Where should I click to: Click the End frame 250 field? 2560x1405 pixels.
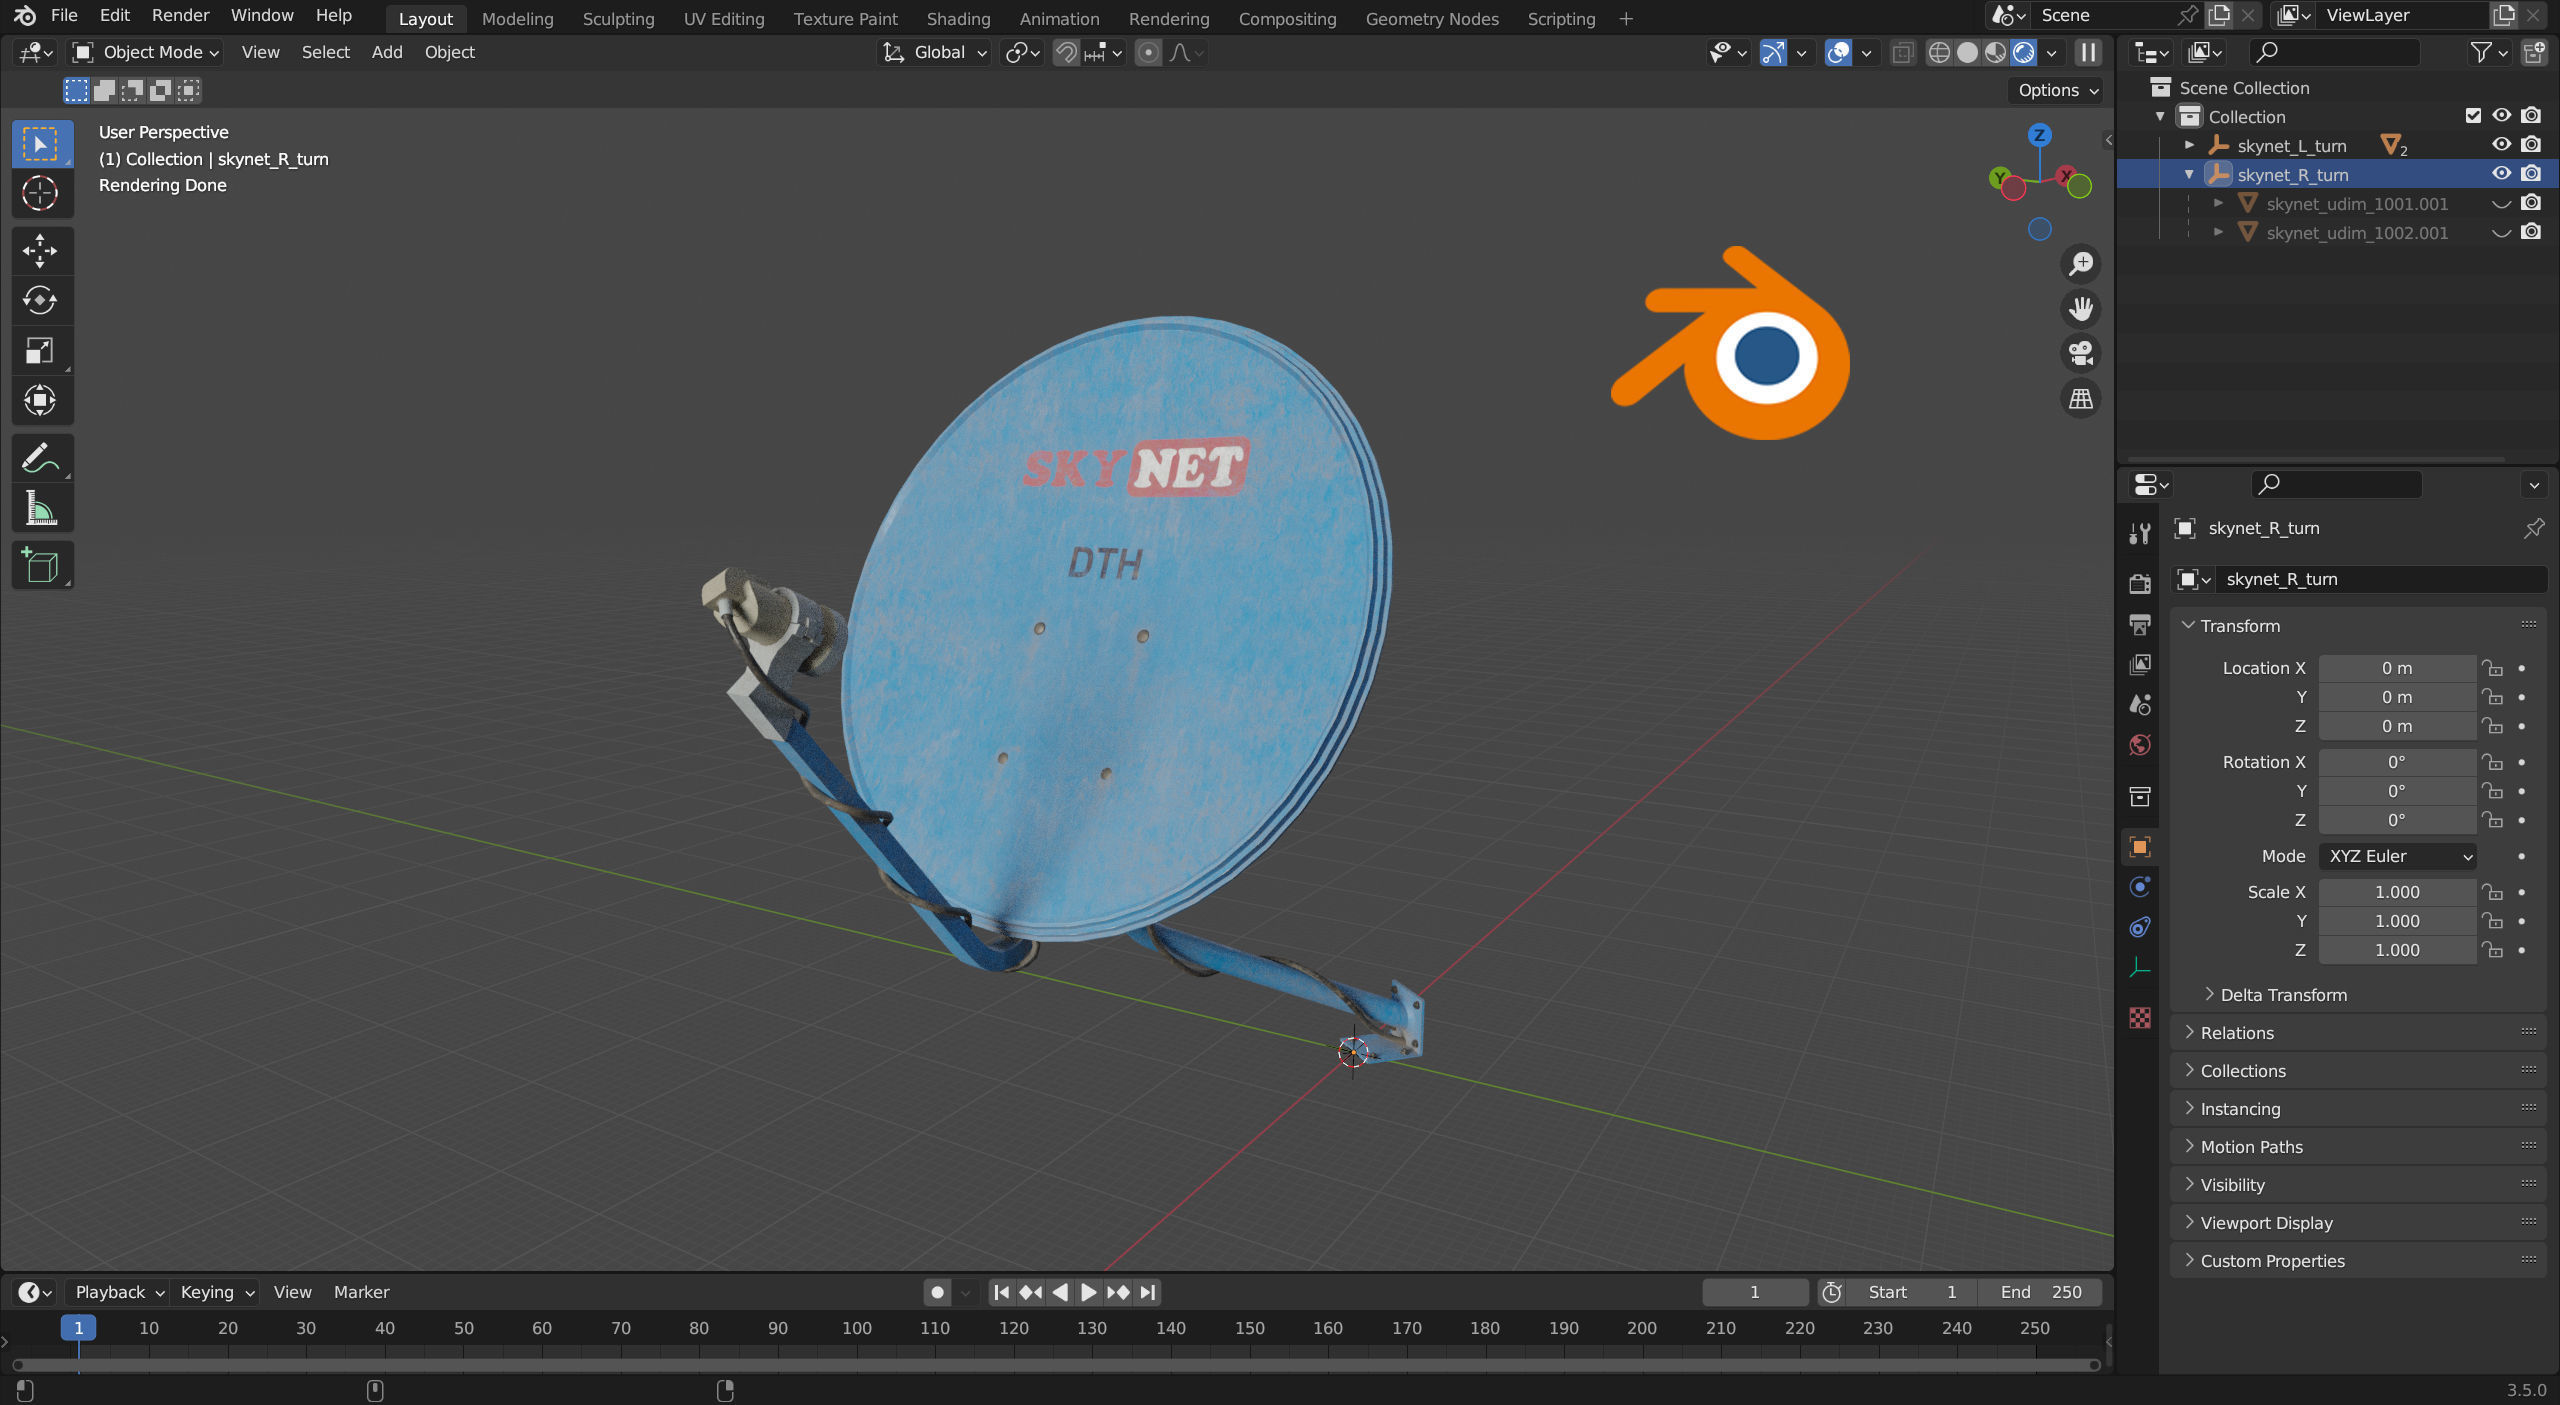2040,1293
